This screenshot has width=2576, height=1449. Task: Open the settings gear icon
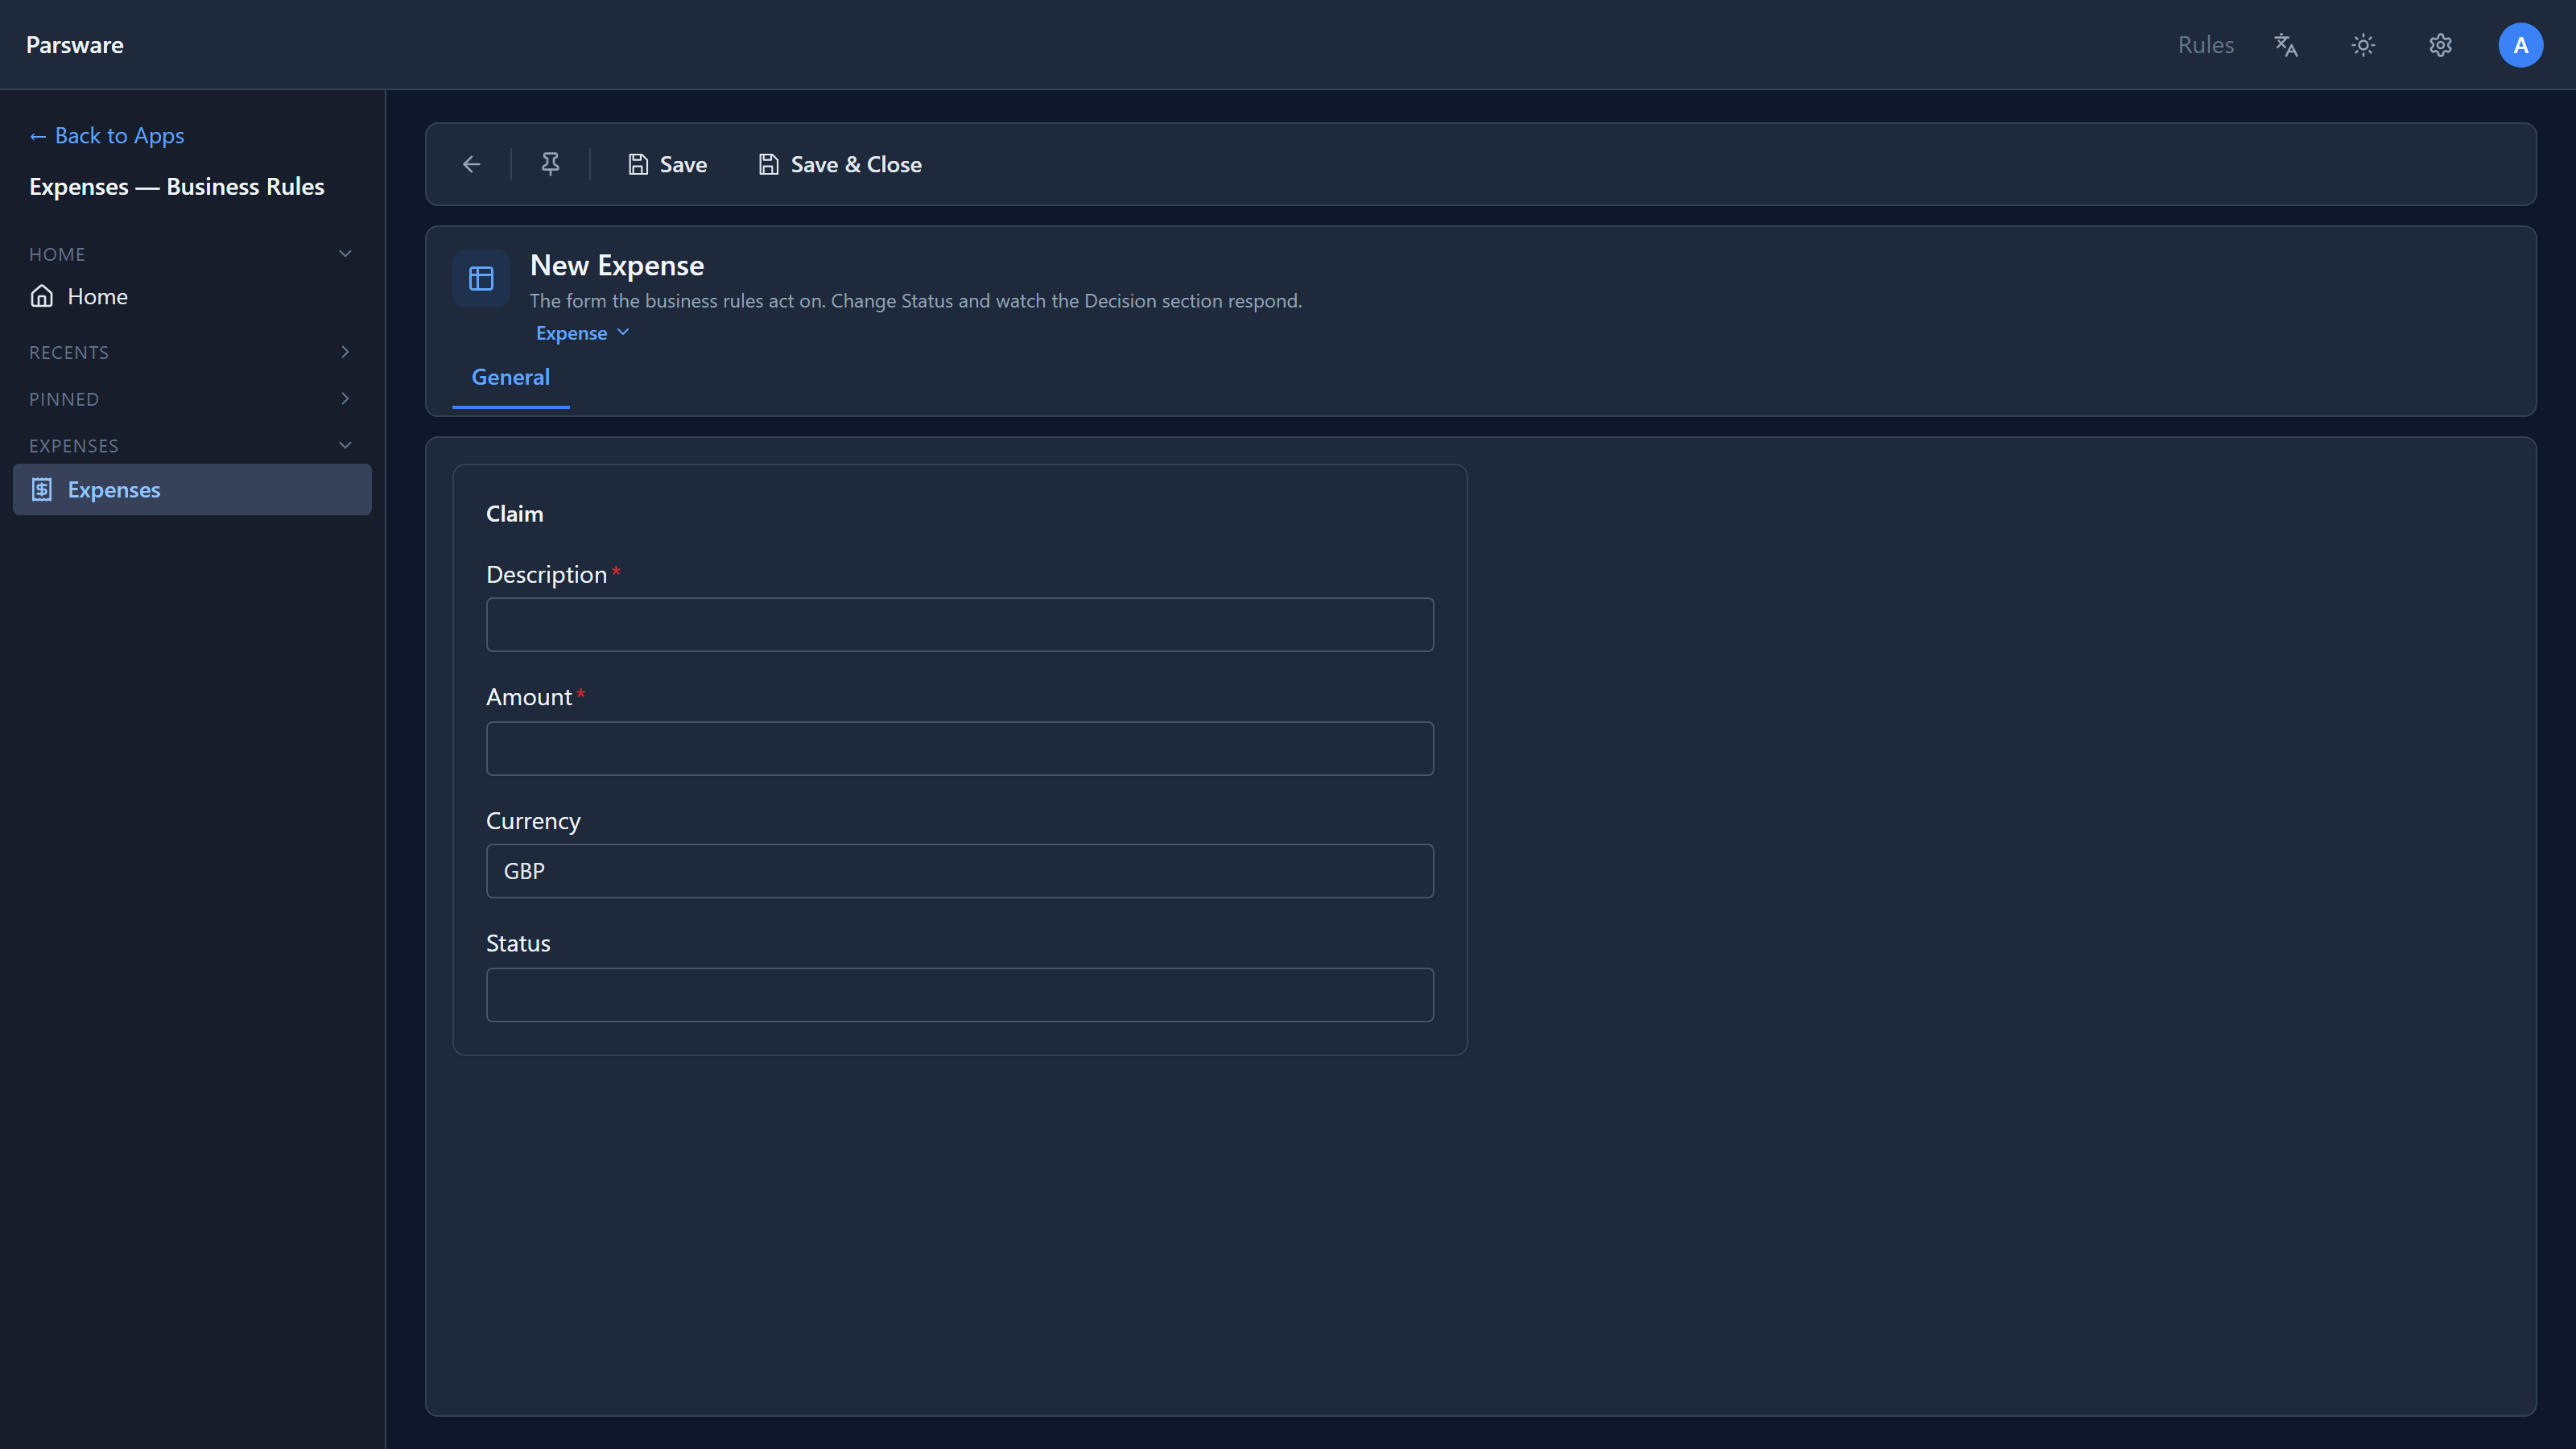coord(2440,45)
